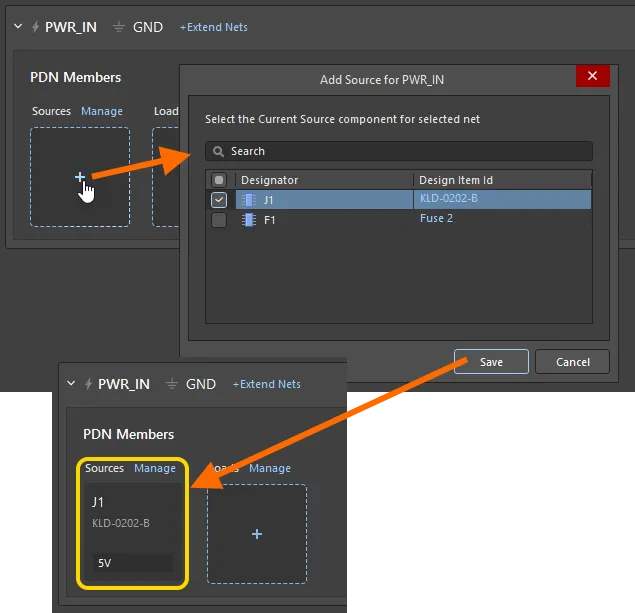Add a load with the plus box in lower panel

pos(257,534)
